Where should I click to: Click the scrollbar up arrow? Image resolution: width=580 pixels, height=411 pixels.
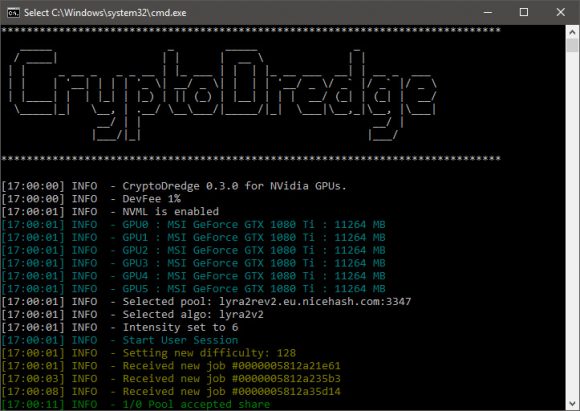pos(572,32)
